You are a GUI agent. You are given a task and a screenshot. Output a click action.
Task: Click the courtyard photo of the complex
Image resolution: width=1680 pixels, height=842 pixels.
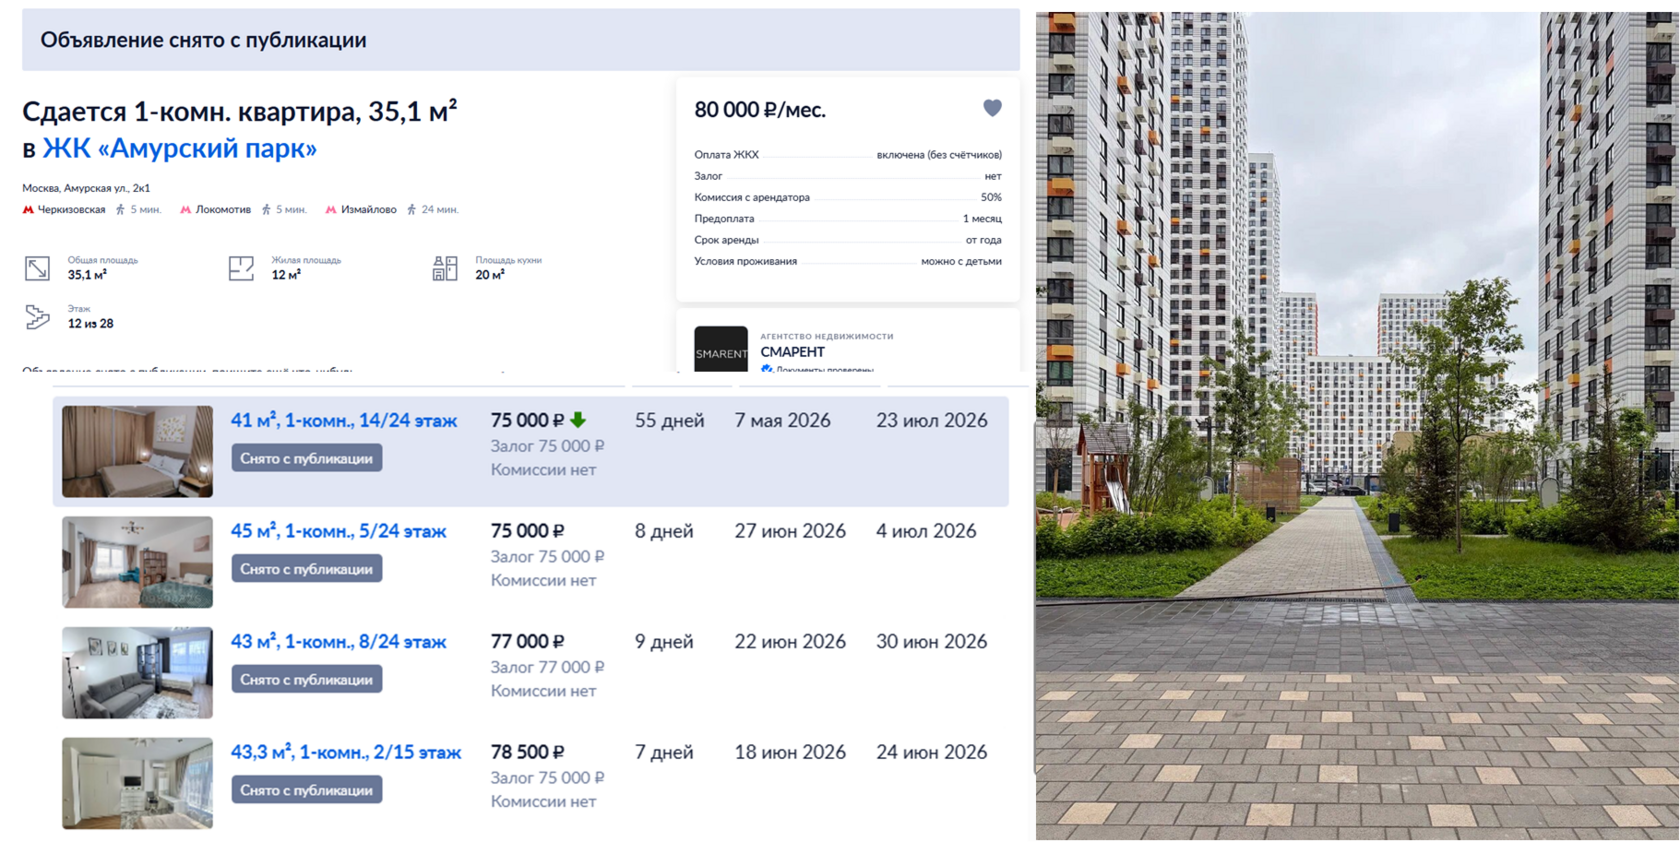1357,425
